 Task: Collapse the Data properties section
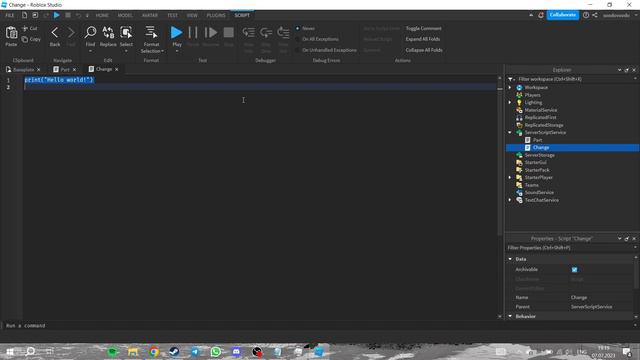click(510, 259)
